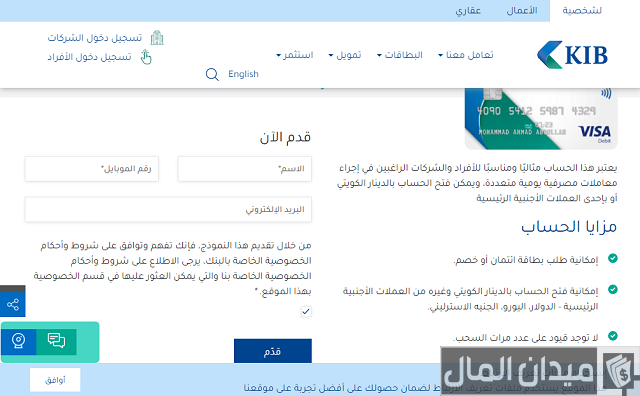Accept cookies with أوافق button

pos(55,380)
